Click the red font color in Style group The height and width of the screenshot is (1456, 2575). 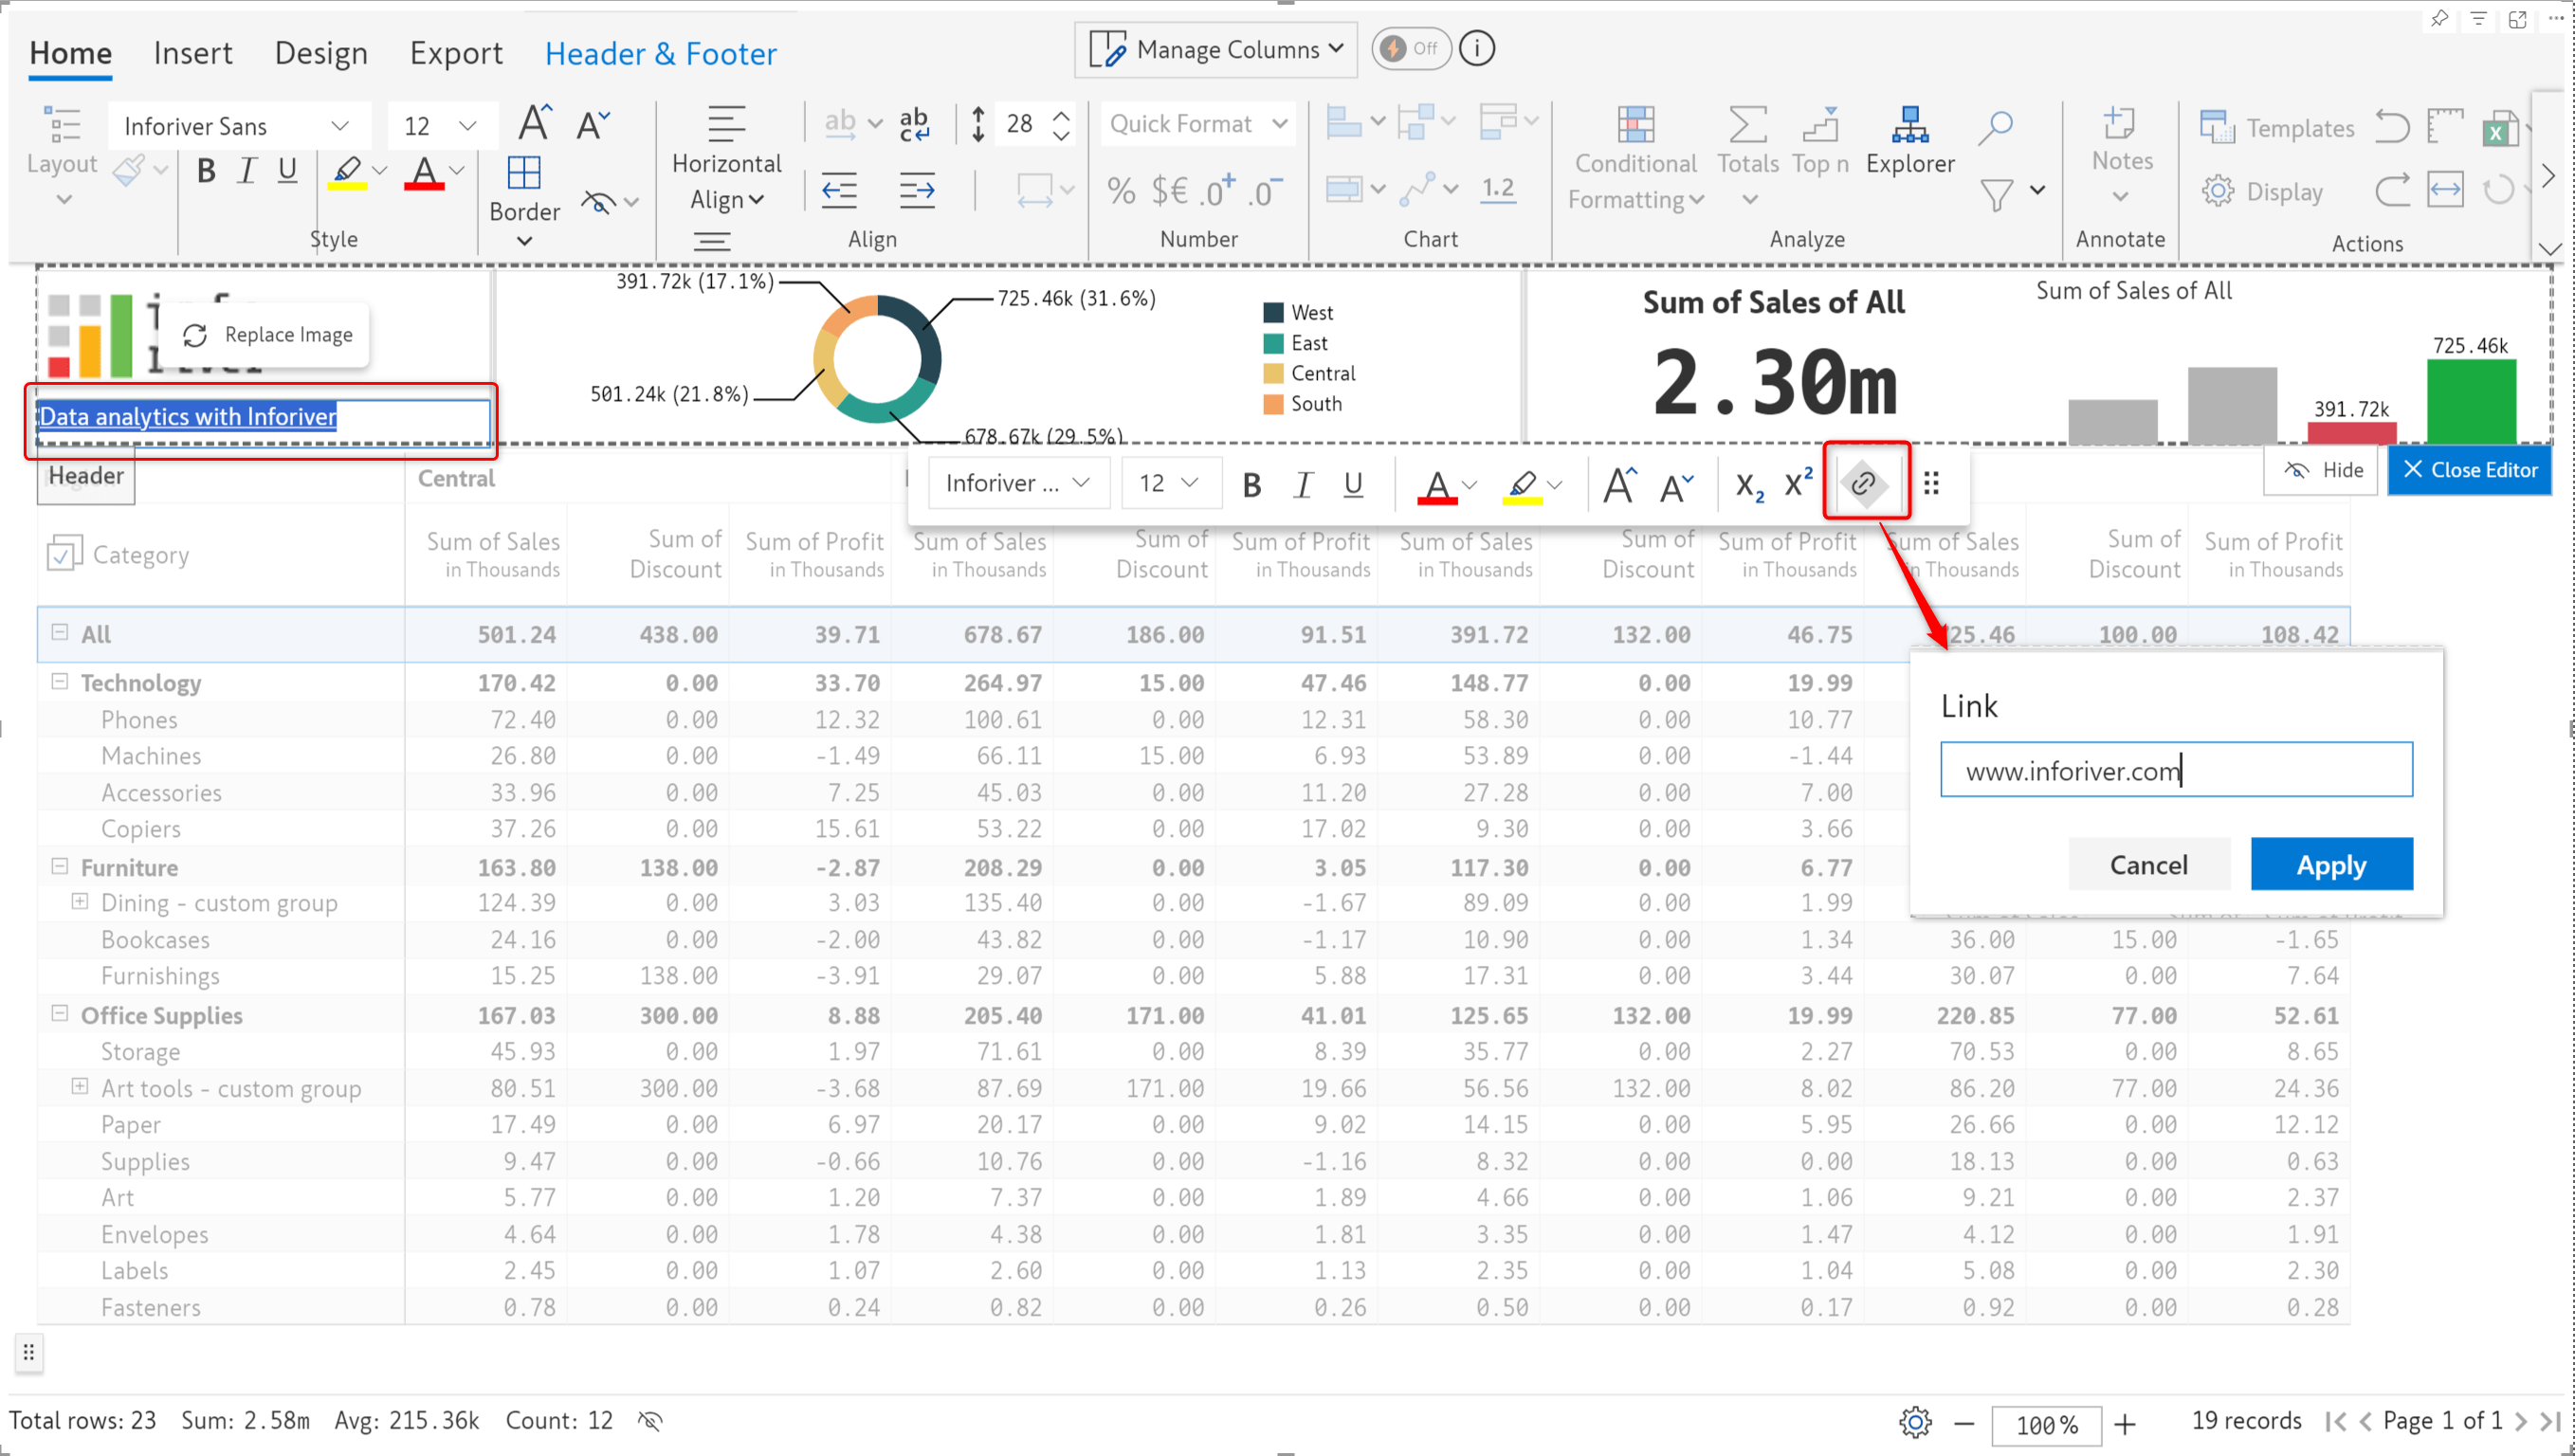pyautogui.click(x=424, y=173)
